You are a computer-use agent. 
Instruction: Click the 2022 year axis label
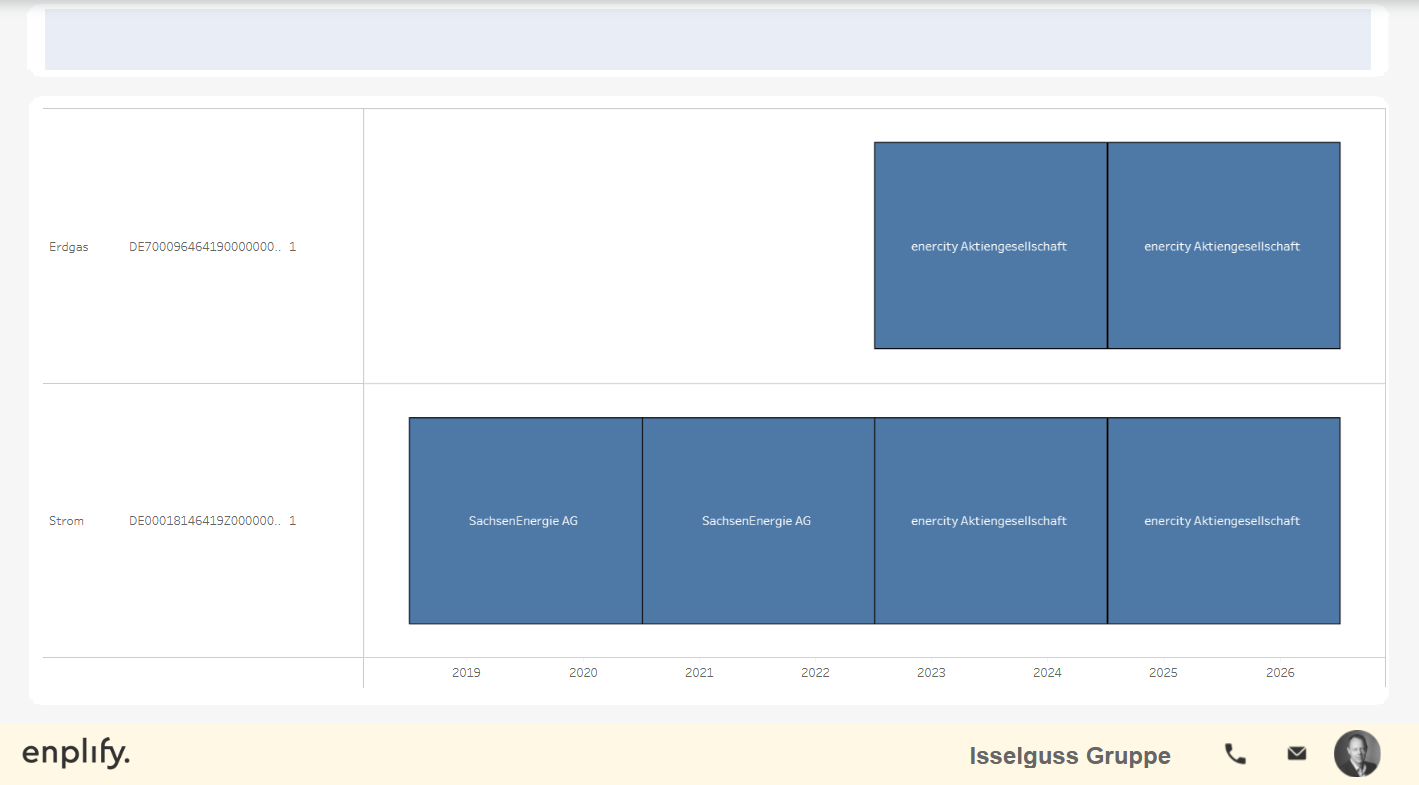coord(815,673)
